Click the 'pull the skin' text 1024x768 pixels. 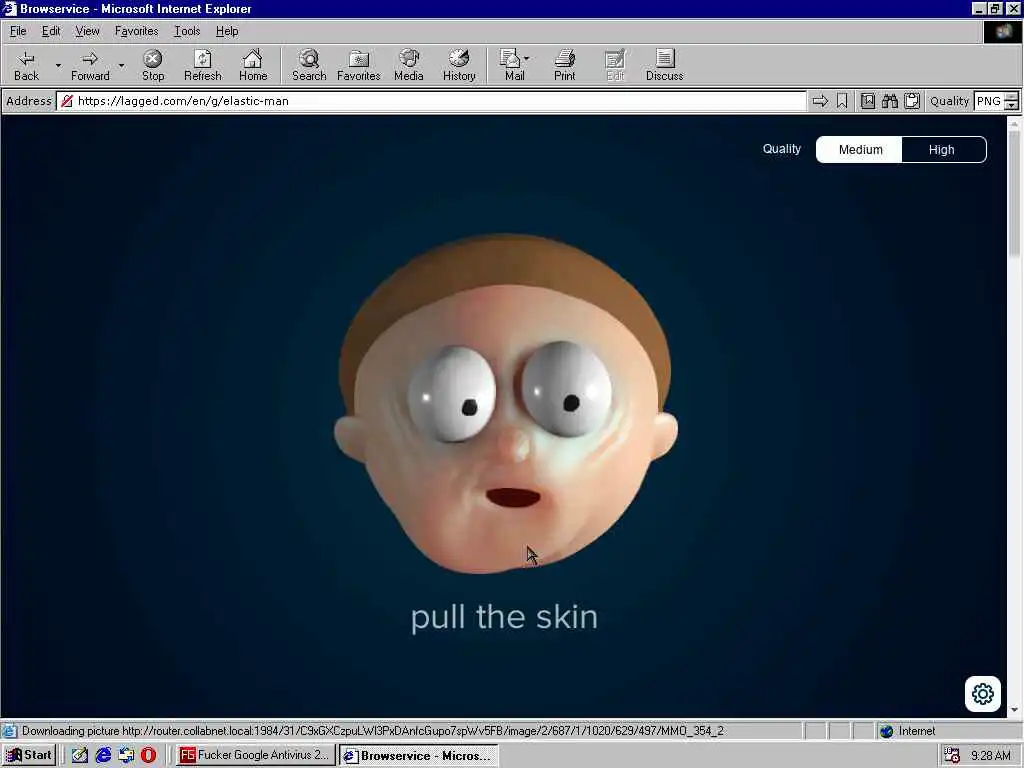[504, 618]
